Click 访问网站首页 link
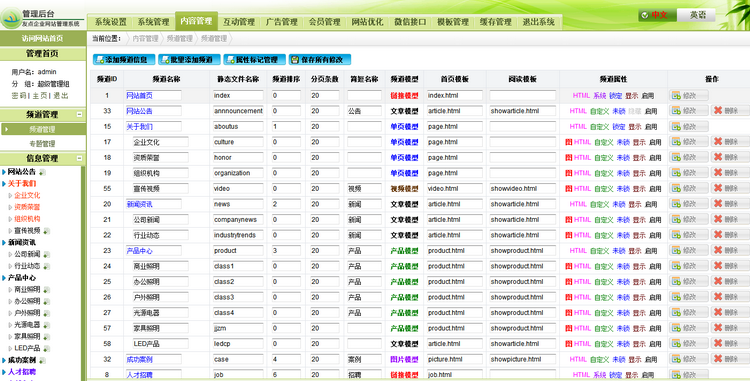The image size is (750, 381). [42, 38]
